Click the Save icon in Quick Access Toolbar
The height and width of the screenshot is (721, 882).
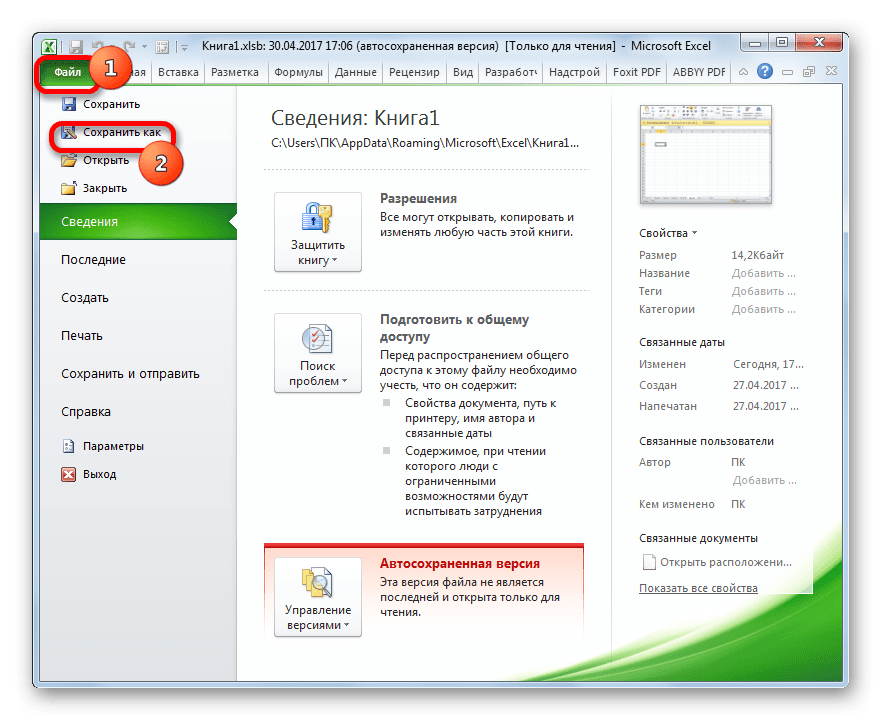[x=76, y=47]
